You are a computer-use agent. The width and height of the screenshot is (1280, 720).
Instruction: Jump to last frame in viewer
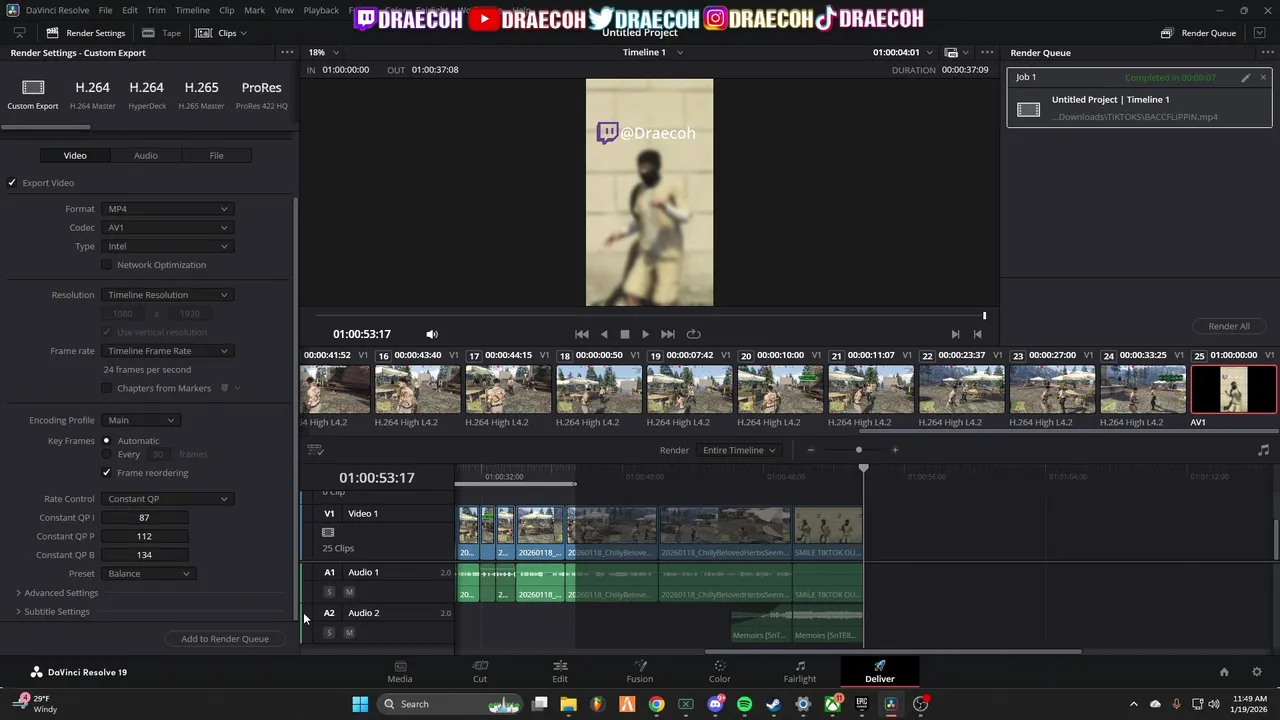(x=668, y=334)
